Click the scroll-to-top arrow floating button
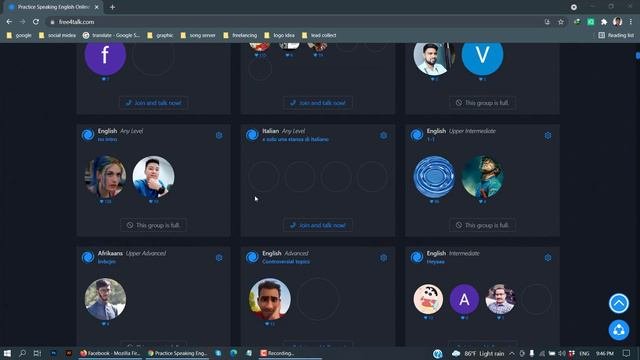640x360 pixels. coord(619,303)
